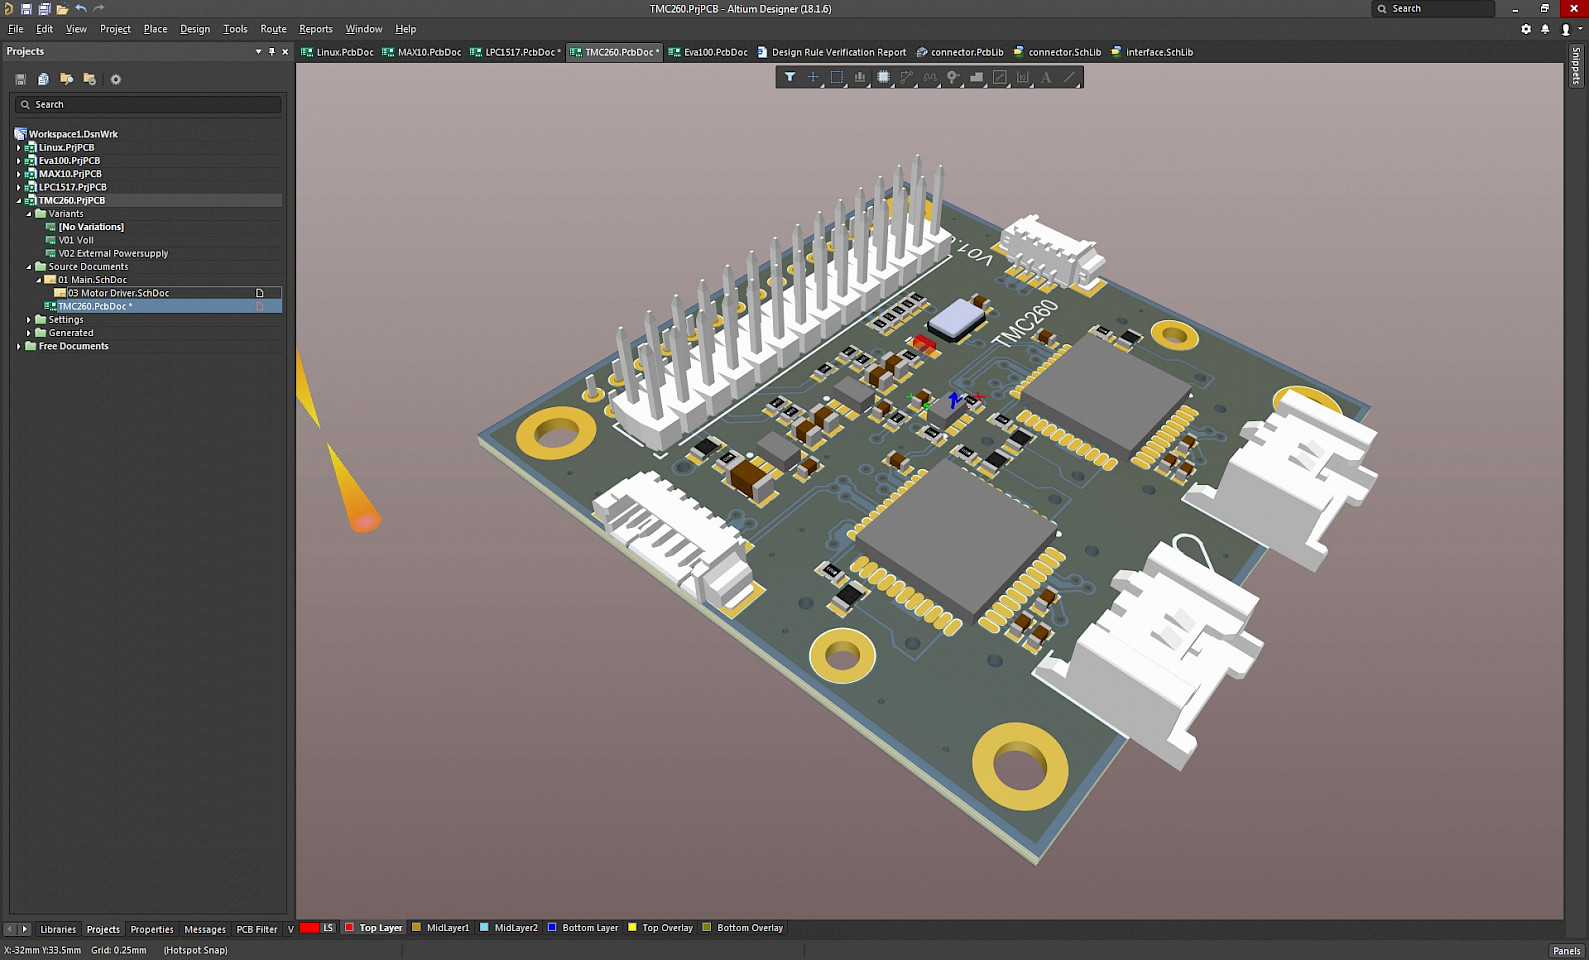This screenshot has height=960, width=1589.
Task: Click the folder with gear icon
Action: coord(89,79)
